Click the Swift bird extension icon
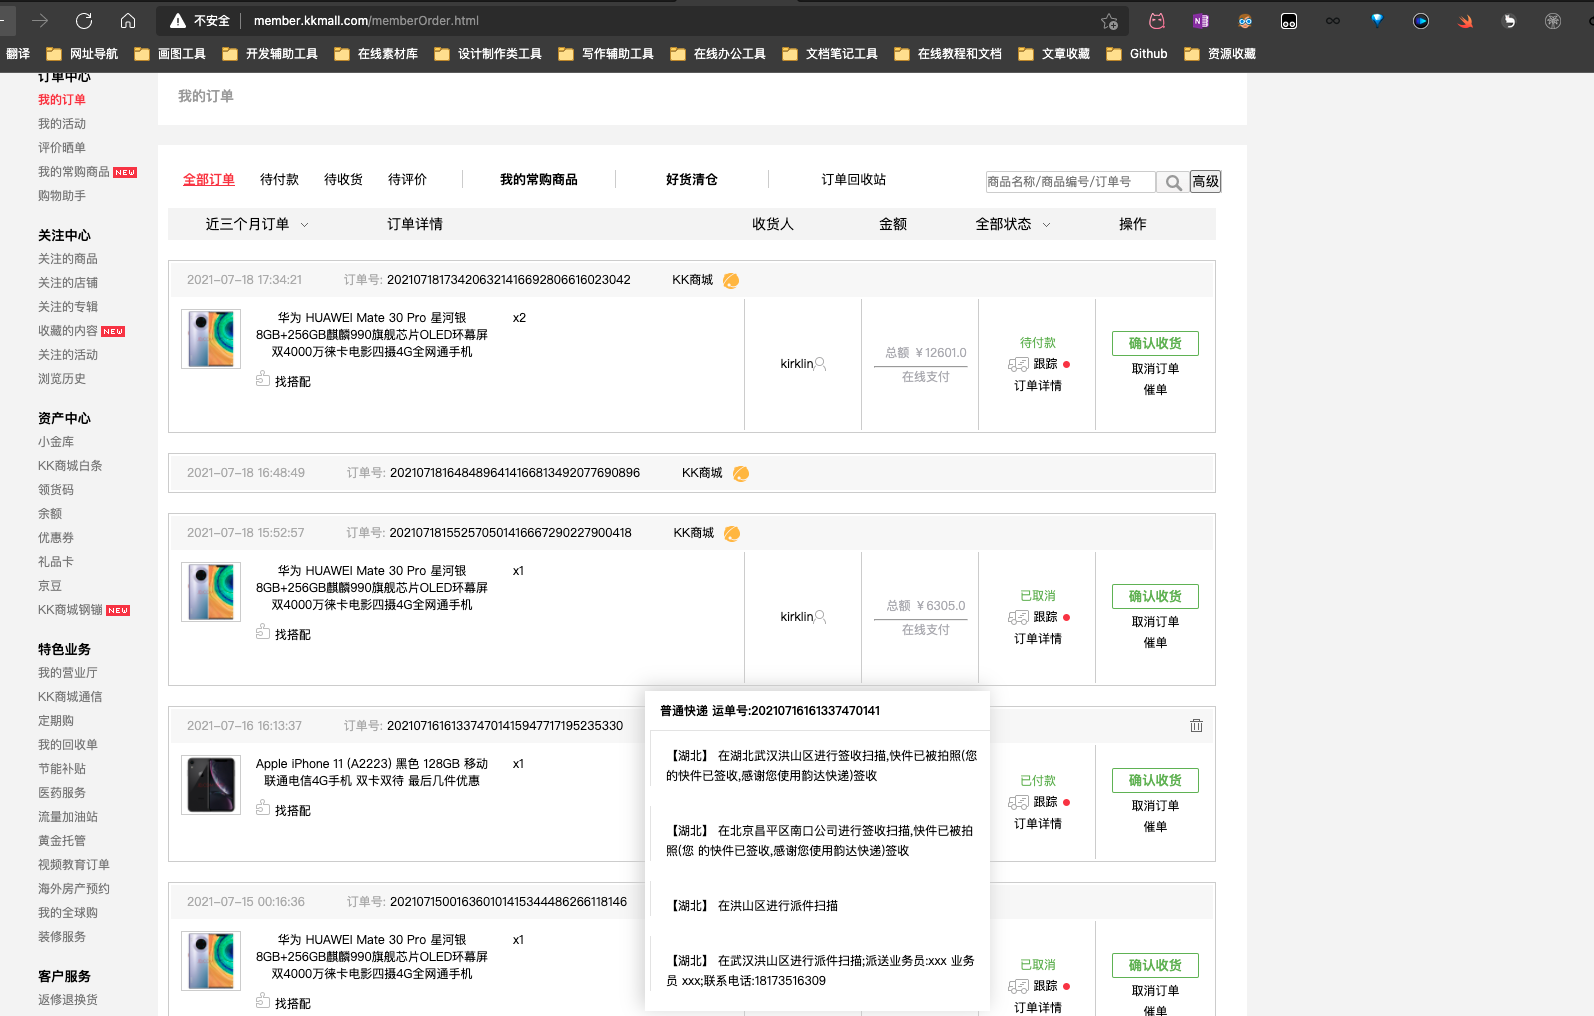The width and height of the screenshot is (1594, 1016). pyautogui.click(x=1465, y=21)
